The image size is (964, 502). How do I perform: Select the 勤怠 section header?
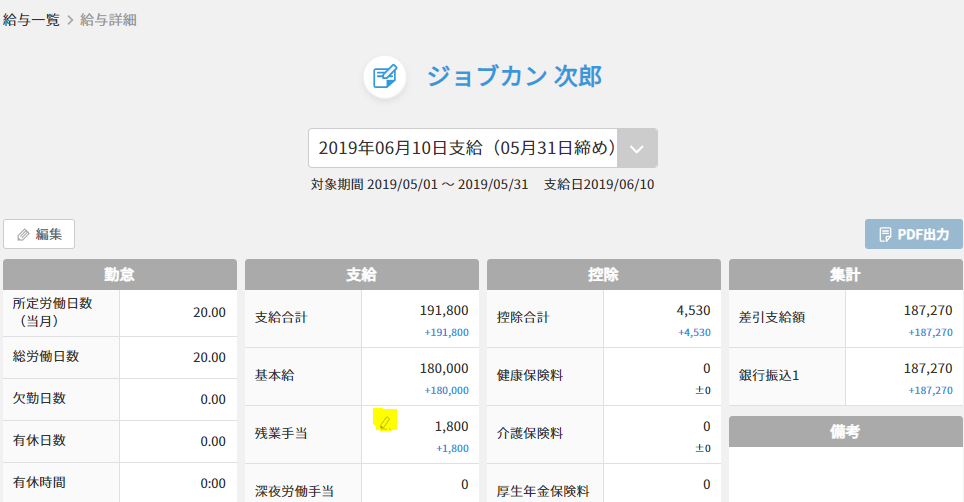click(120, 275)
